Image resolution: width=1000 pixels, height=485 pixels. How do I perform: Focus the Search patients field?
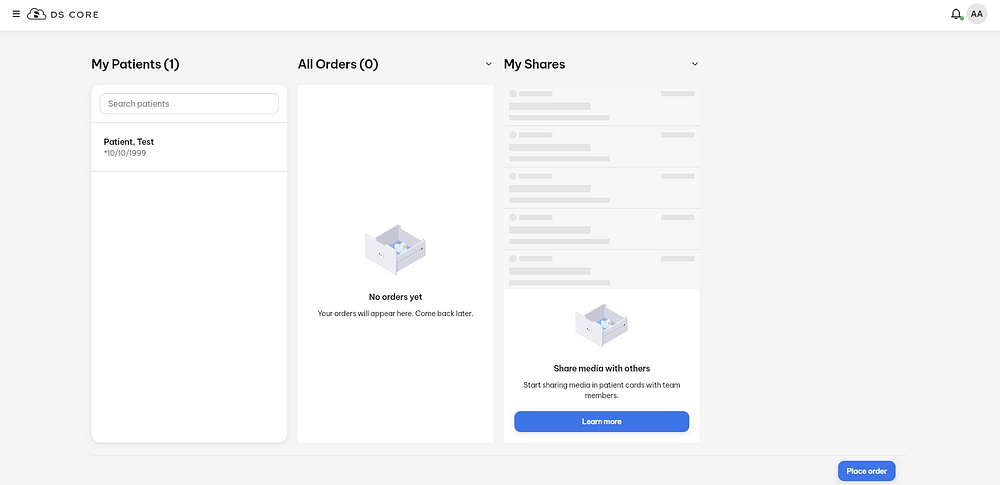189,104
